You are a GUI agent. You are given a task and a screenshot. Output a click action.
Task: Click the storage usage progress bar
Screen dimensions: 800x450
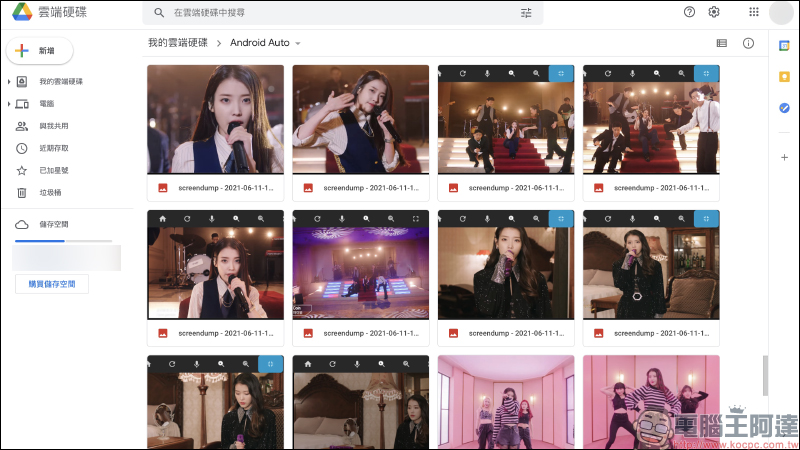63,240
